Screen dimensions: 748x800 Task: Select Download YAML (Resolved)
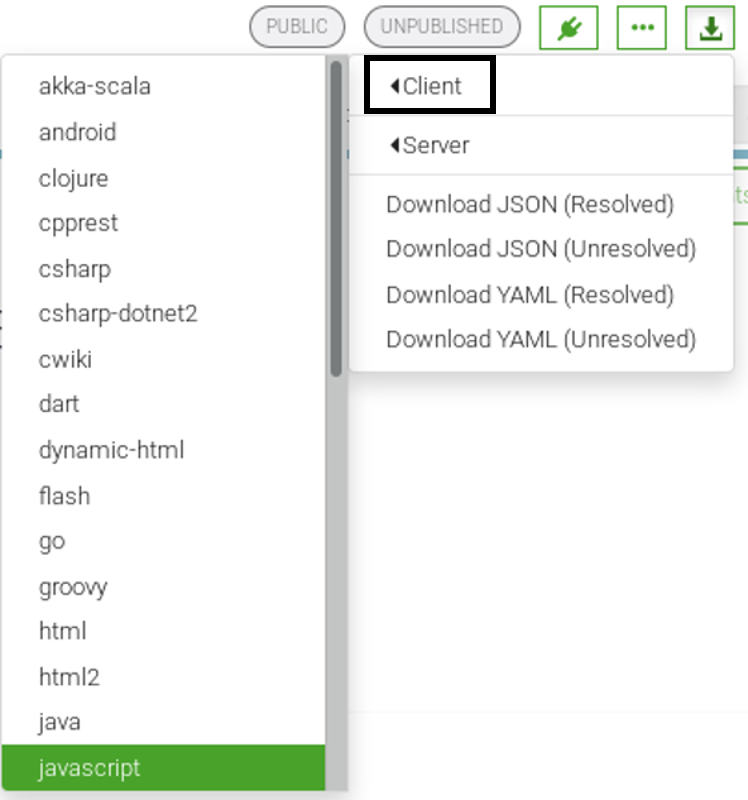[530, 295]
